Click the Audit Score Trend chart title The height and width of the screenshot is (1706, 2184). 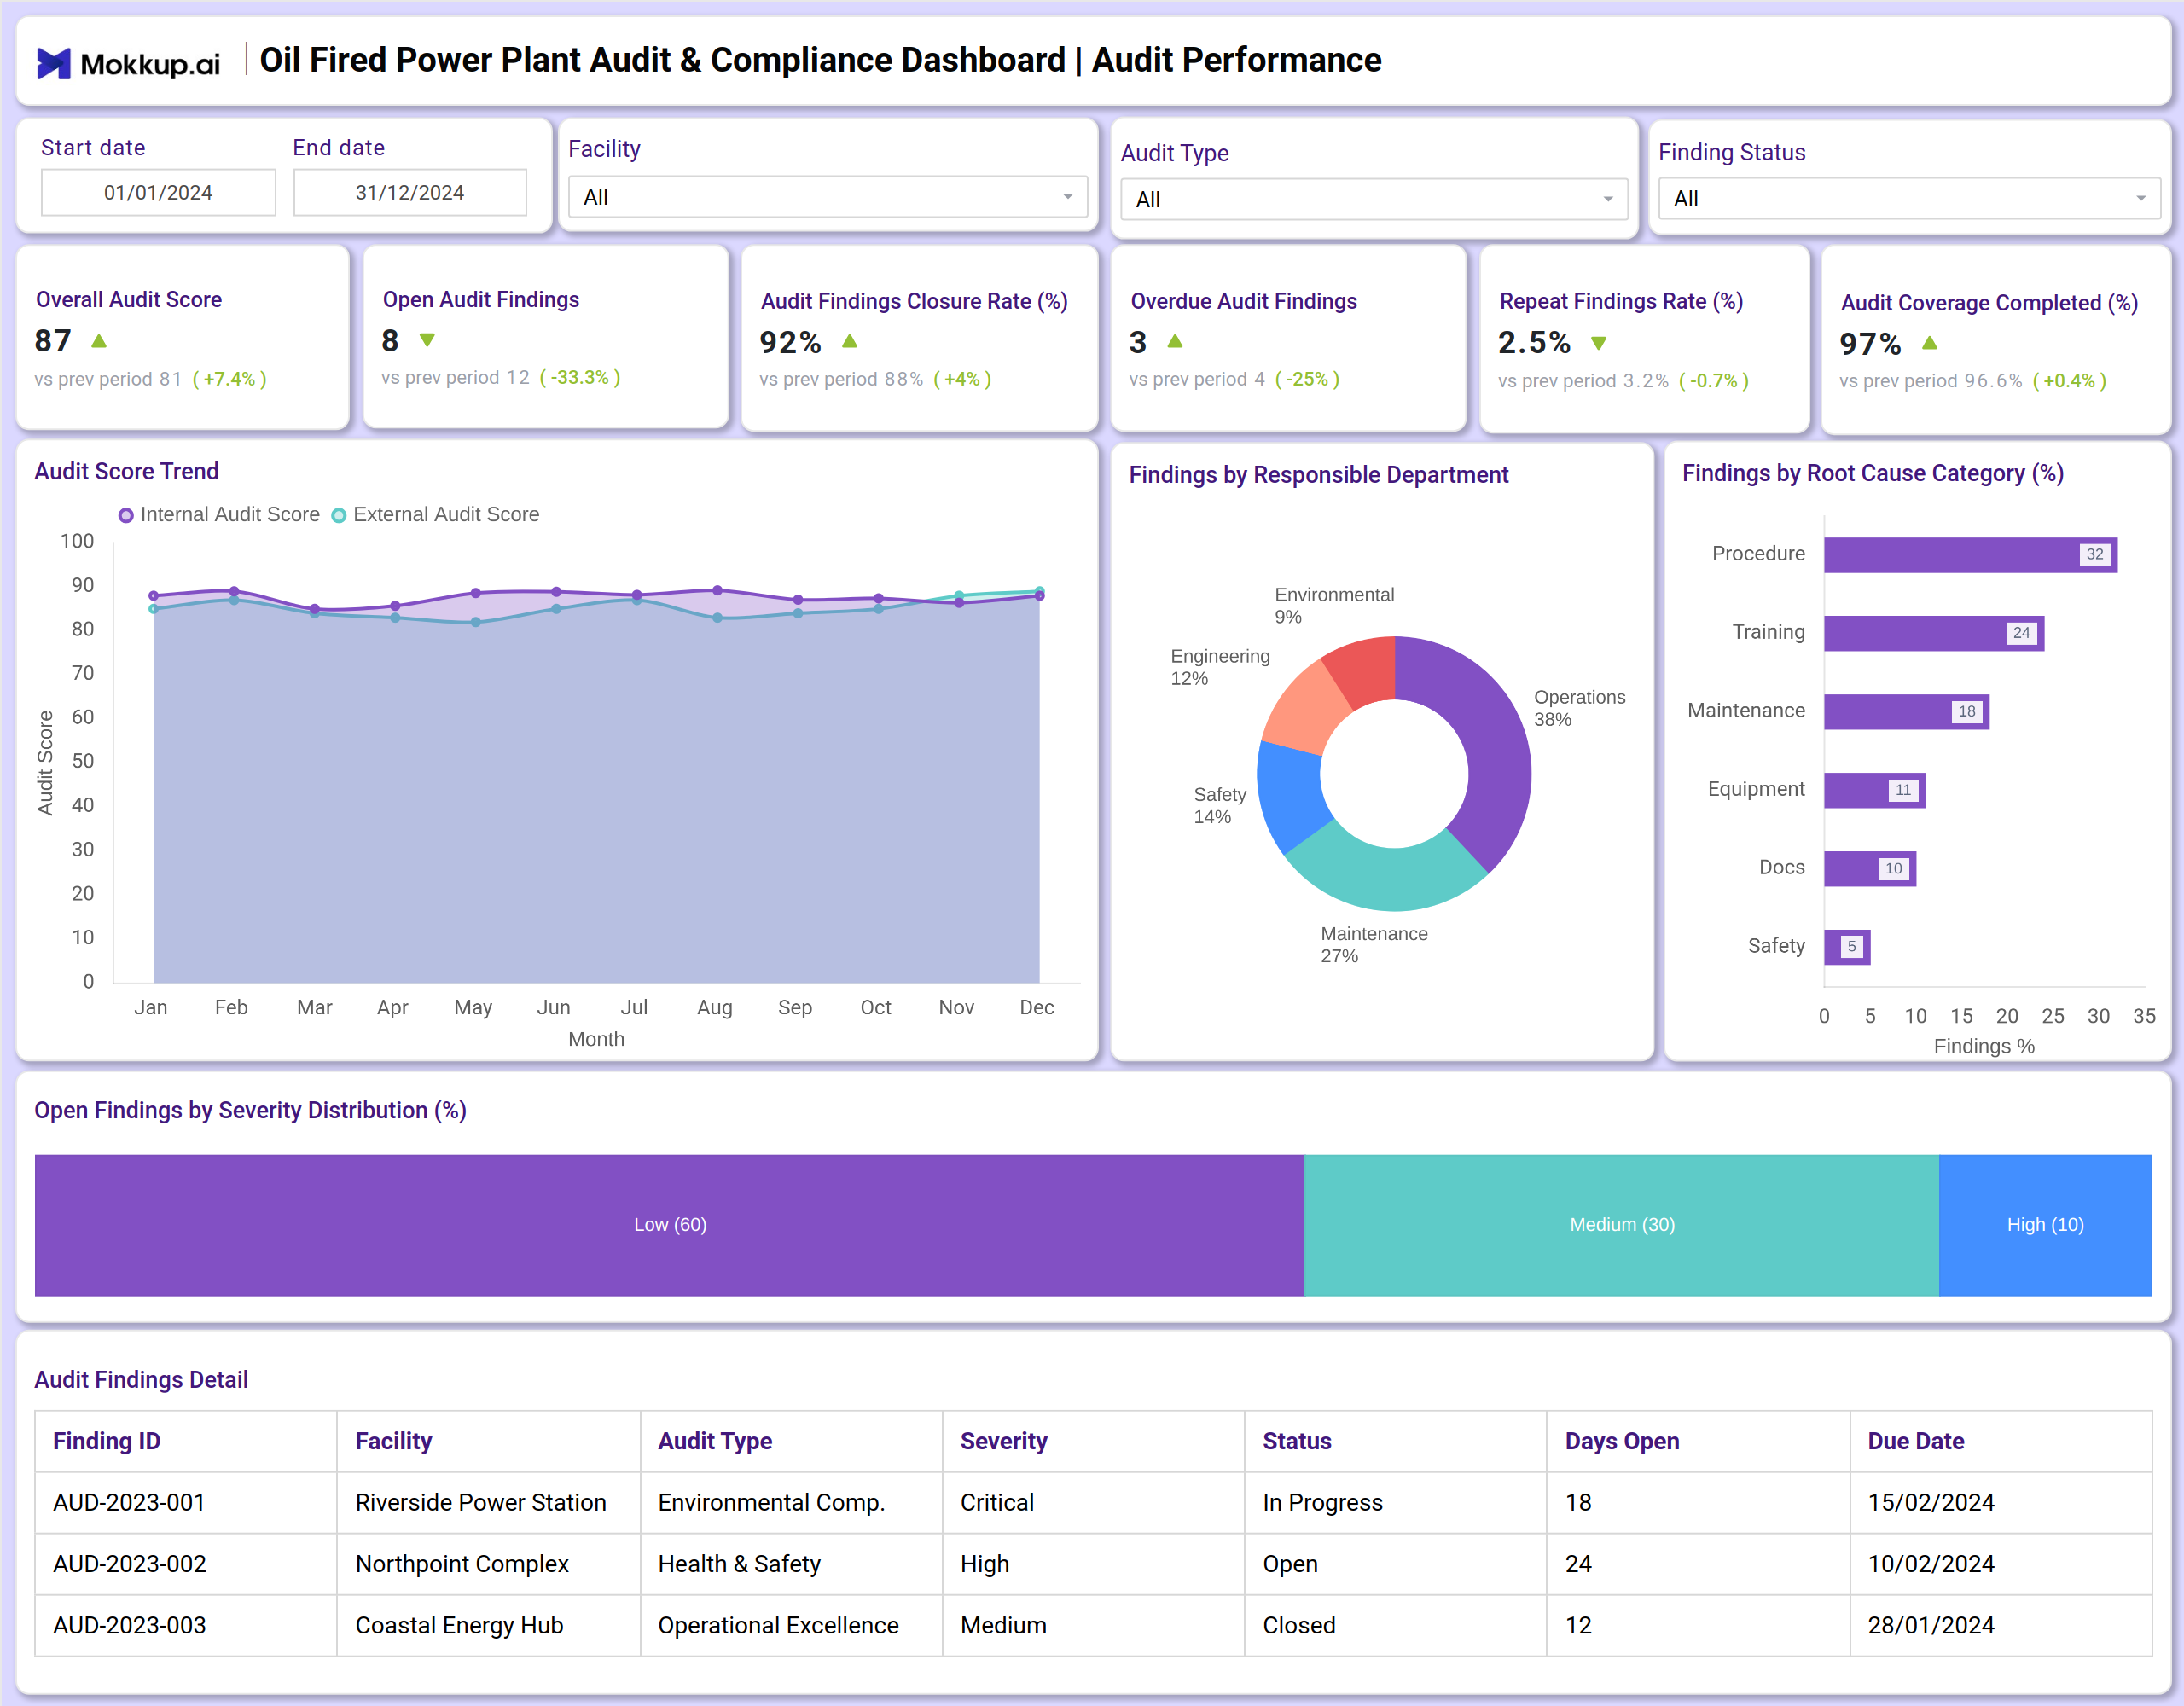click(126, 471)
